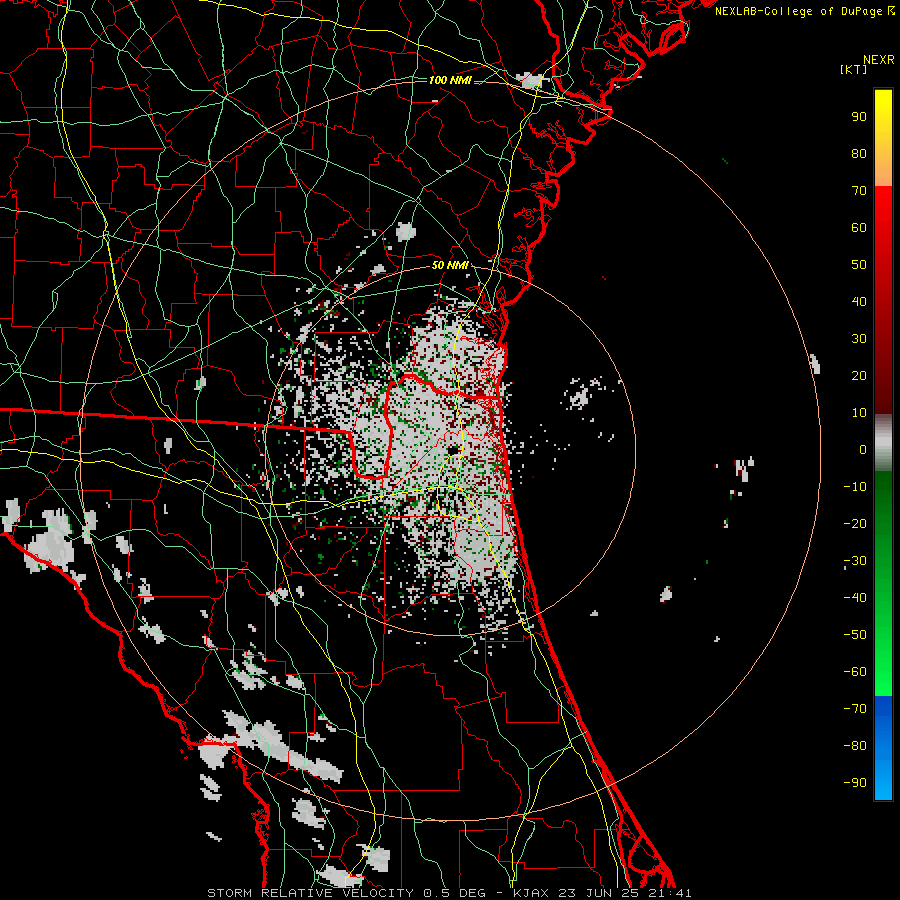Click the 0 value on the velocity scale
The width and height of the screenshot is (900, 900).
click(863, 449)
